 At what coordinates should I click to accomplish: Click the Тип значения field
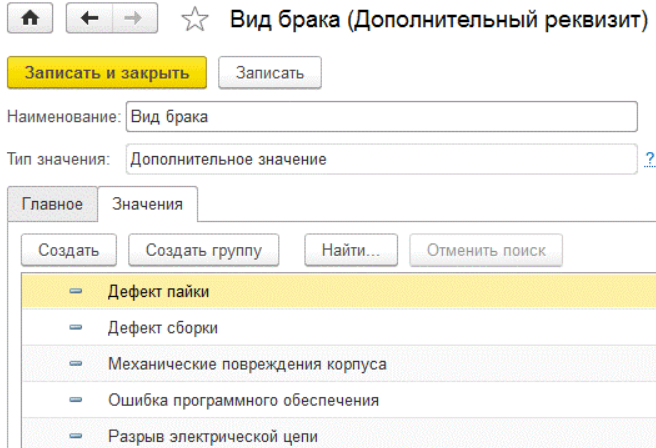[x=380, y=158]
